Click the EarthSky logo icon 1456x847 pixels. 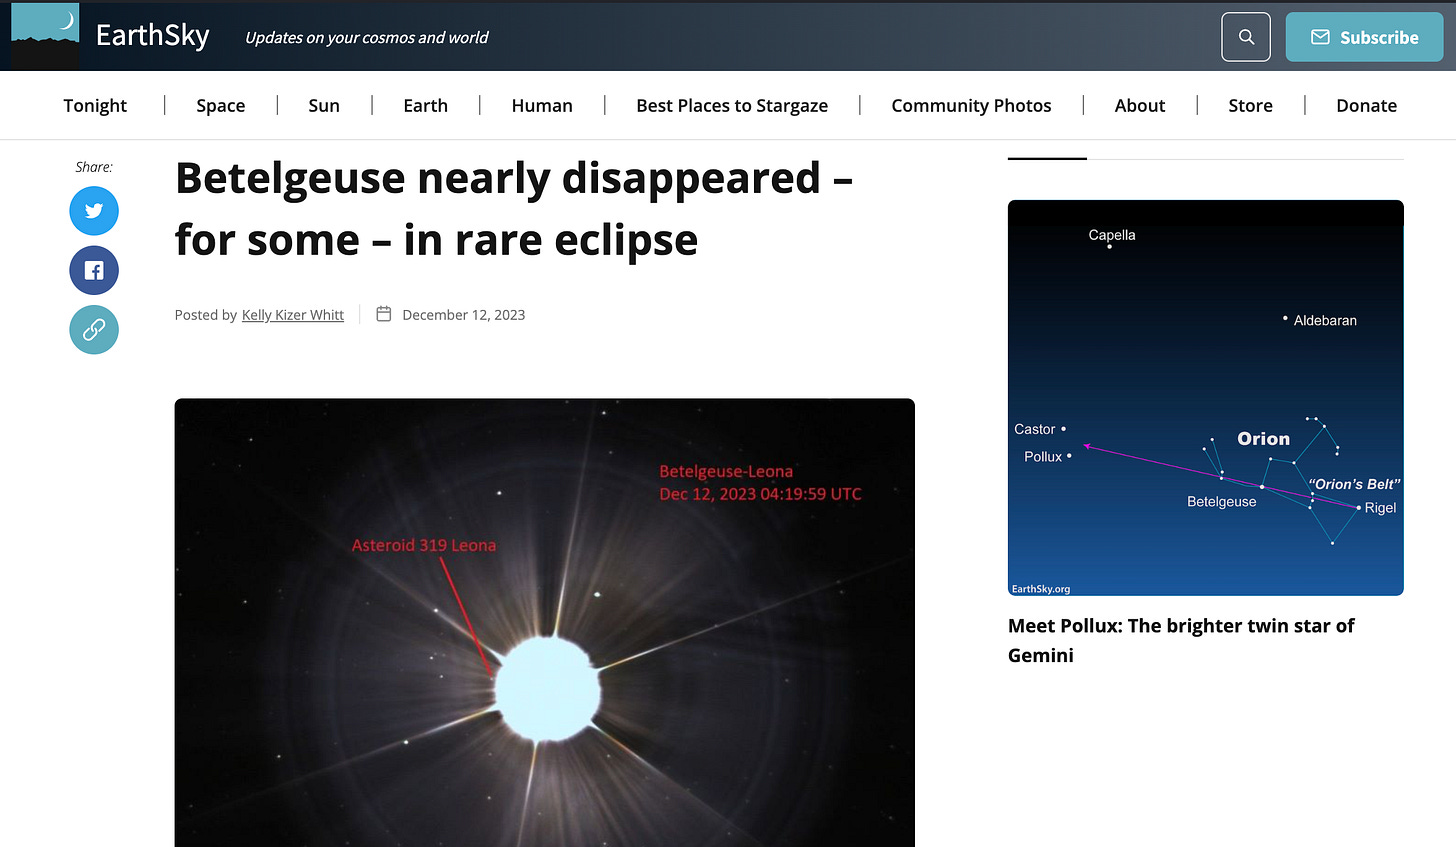pyautogui.click(x=45, y=36)
